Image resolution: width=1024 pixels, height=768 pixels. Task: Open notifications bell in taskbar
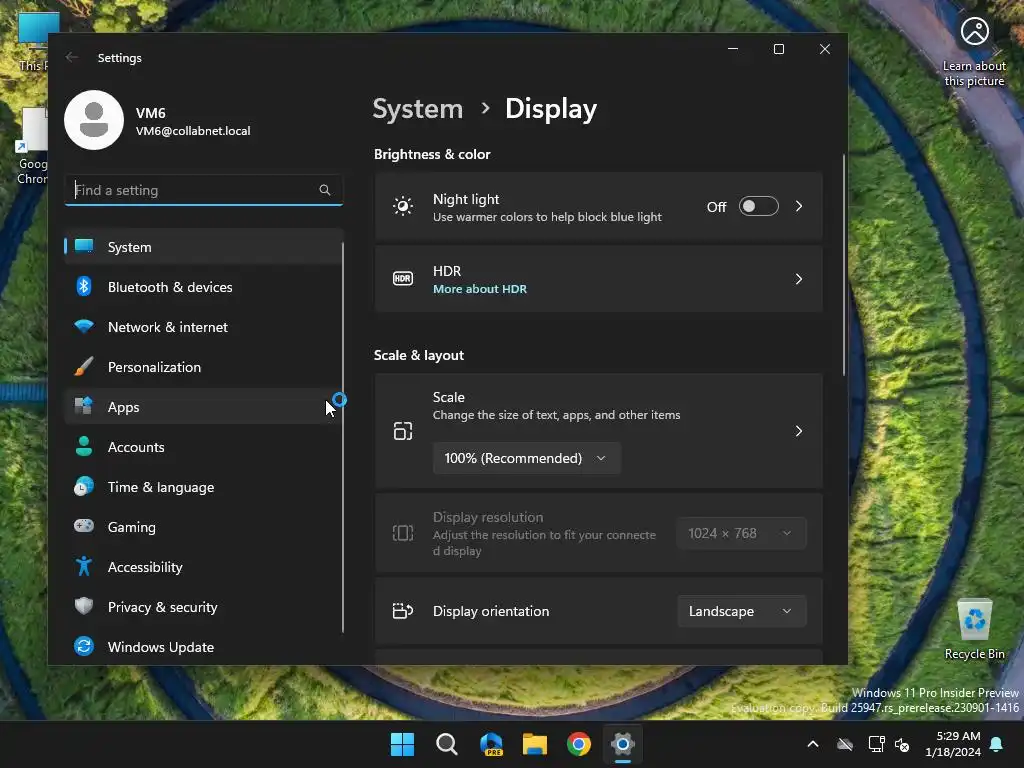(996, 744)
